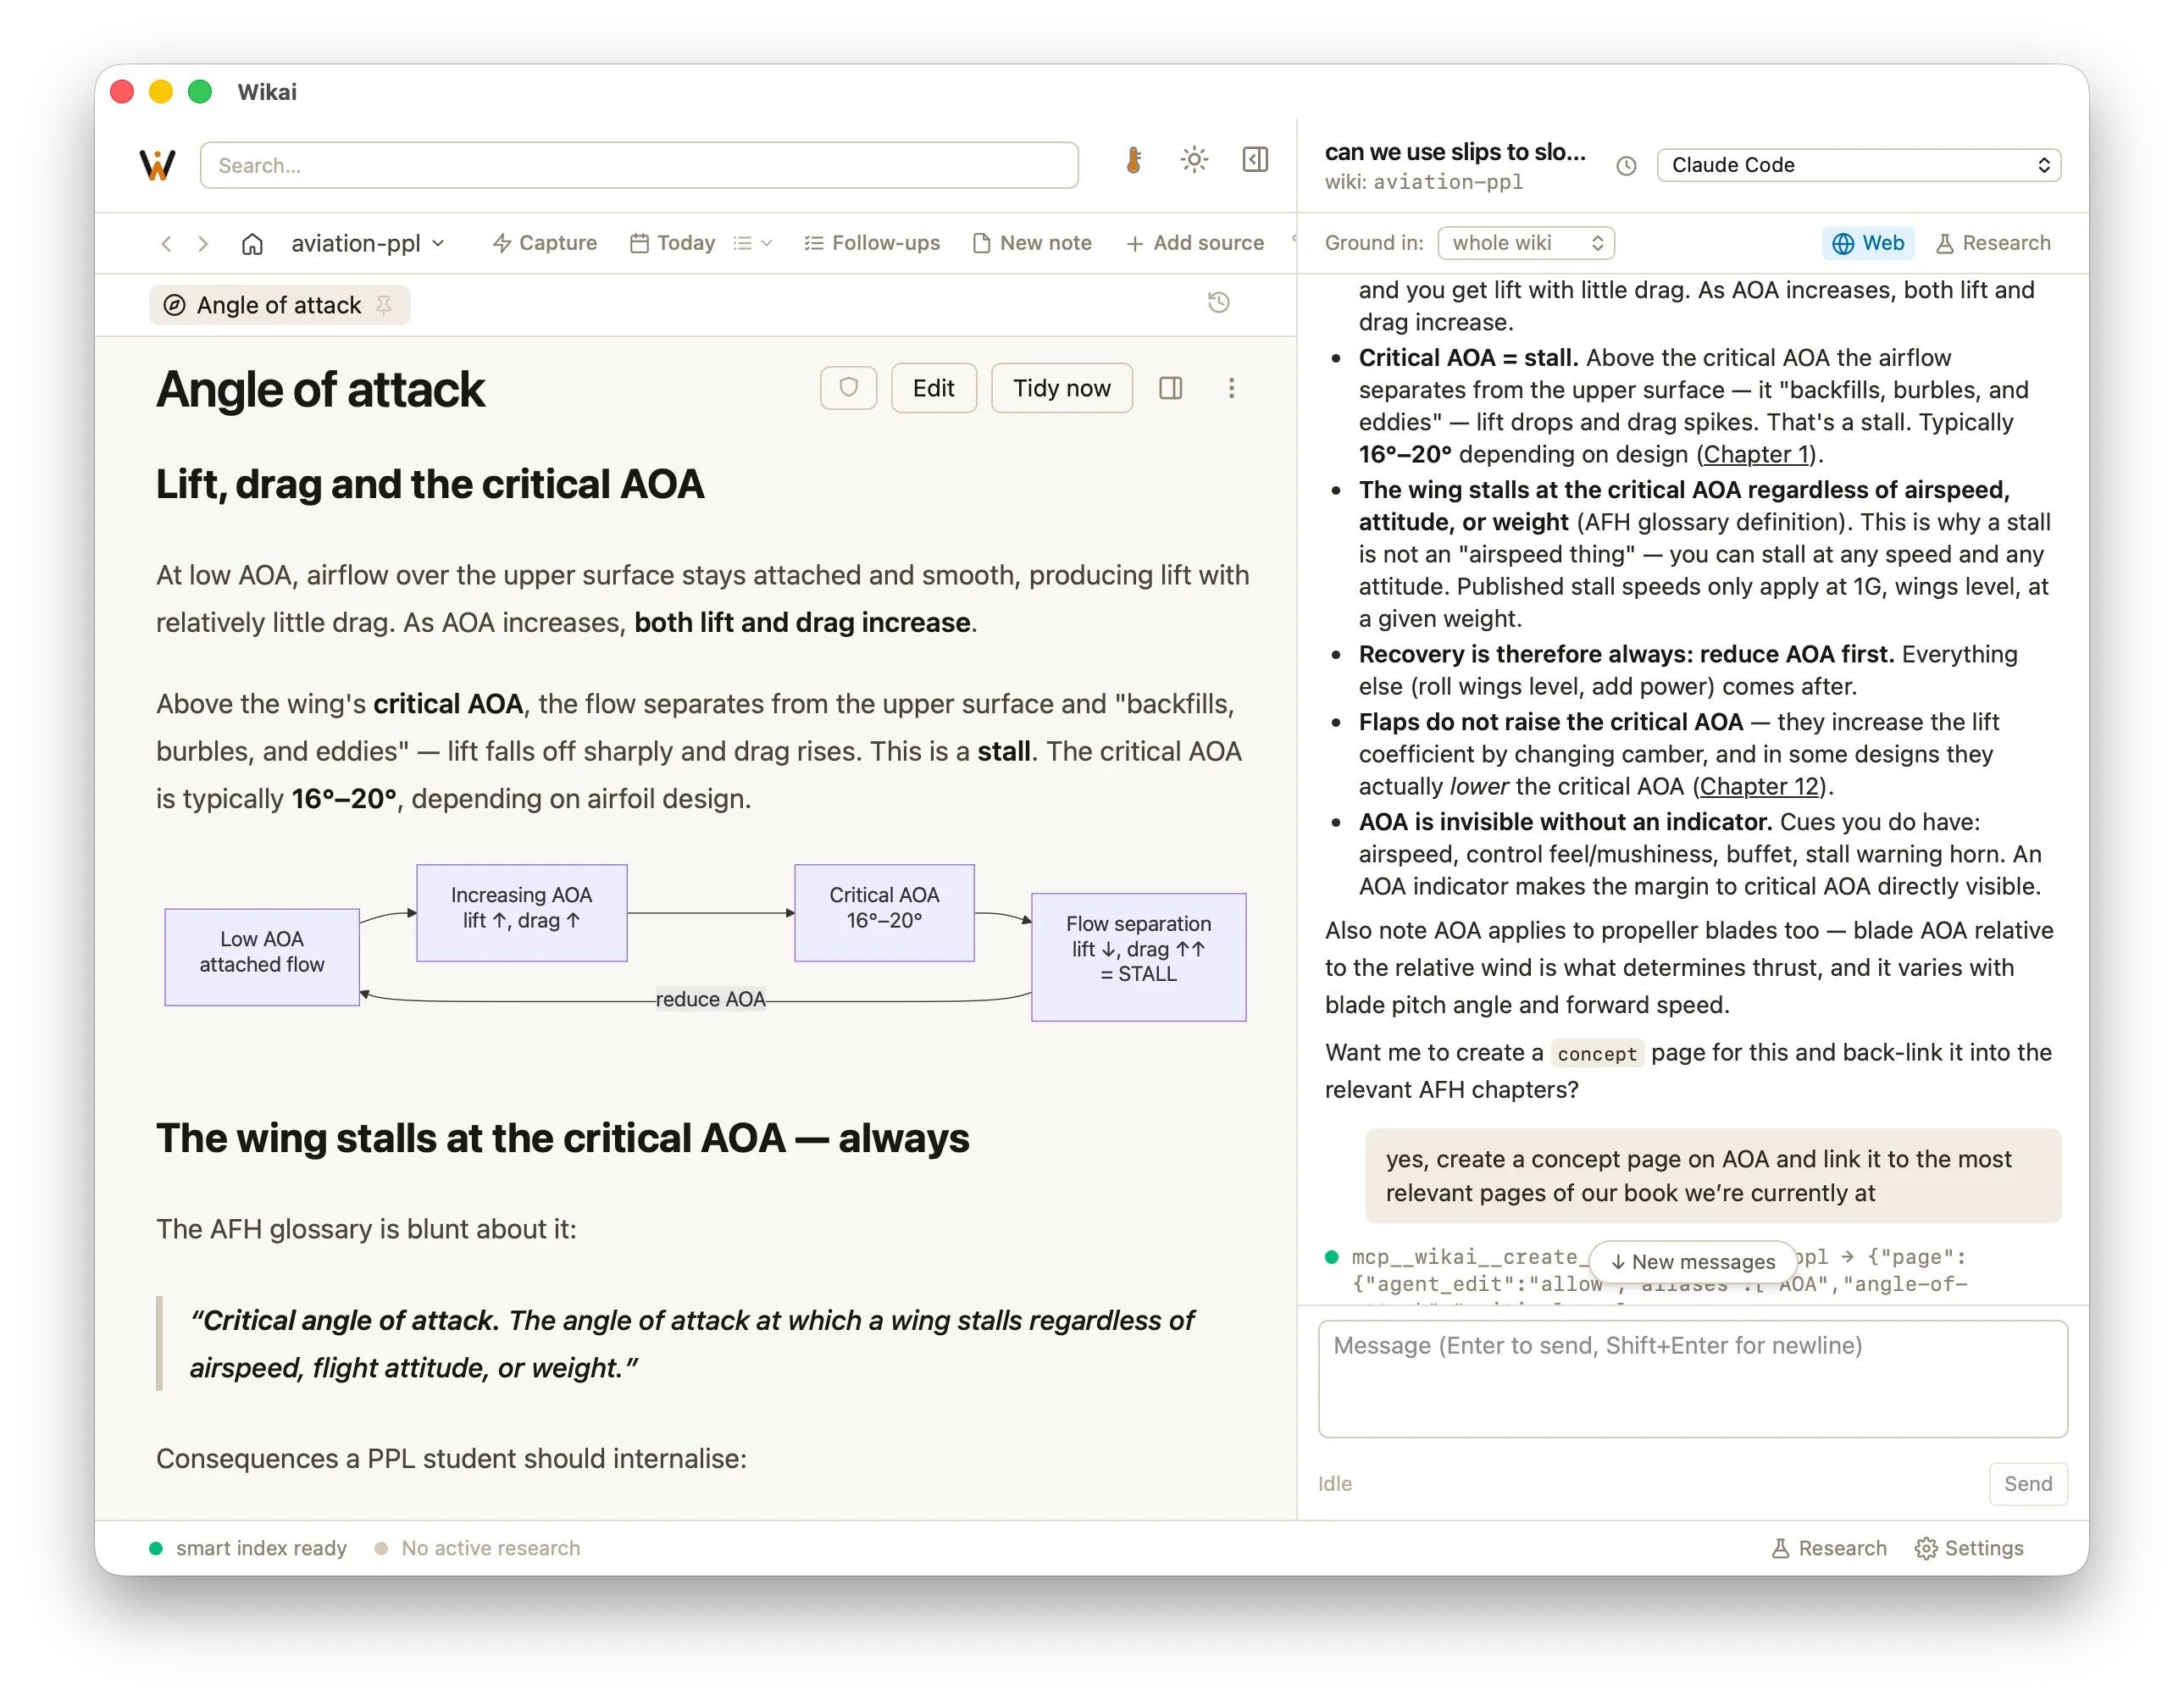Open chat history clock icon
Screen dimensions: 2184x1701
click(x=1626, y=166)
